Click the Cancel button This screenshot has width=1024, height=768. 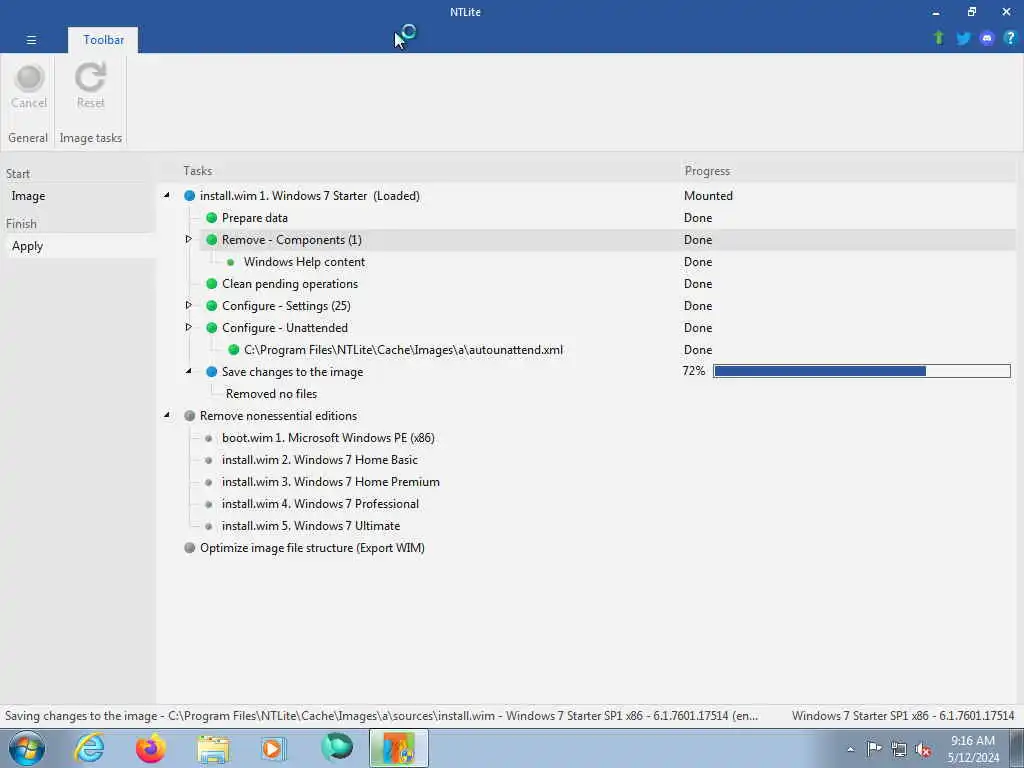point(29,87)
